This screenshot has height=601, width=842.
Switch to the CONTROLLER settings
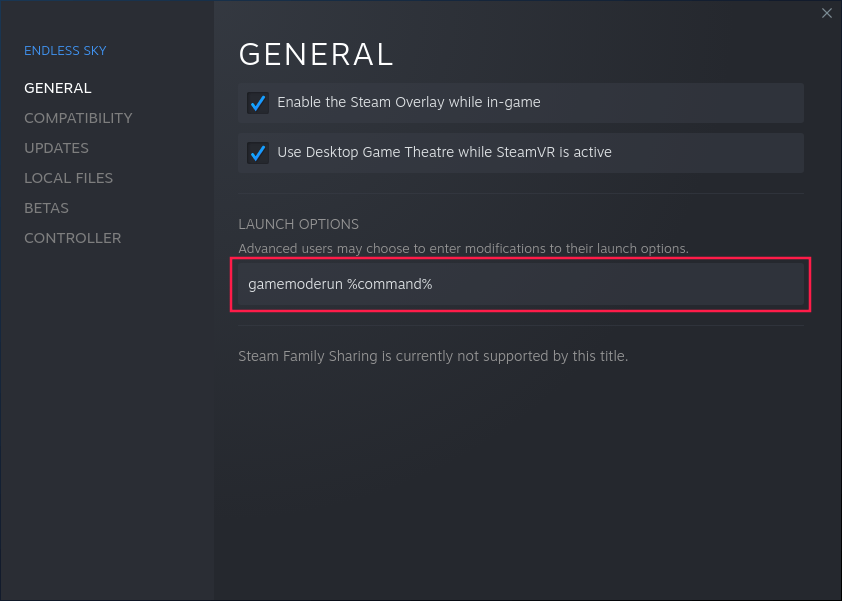click(72, 238)
